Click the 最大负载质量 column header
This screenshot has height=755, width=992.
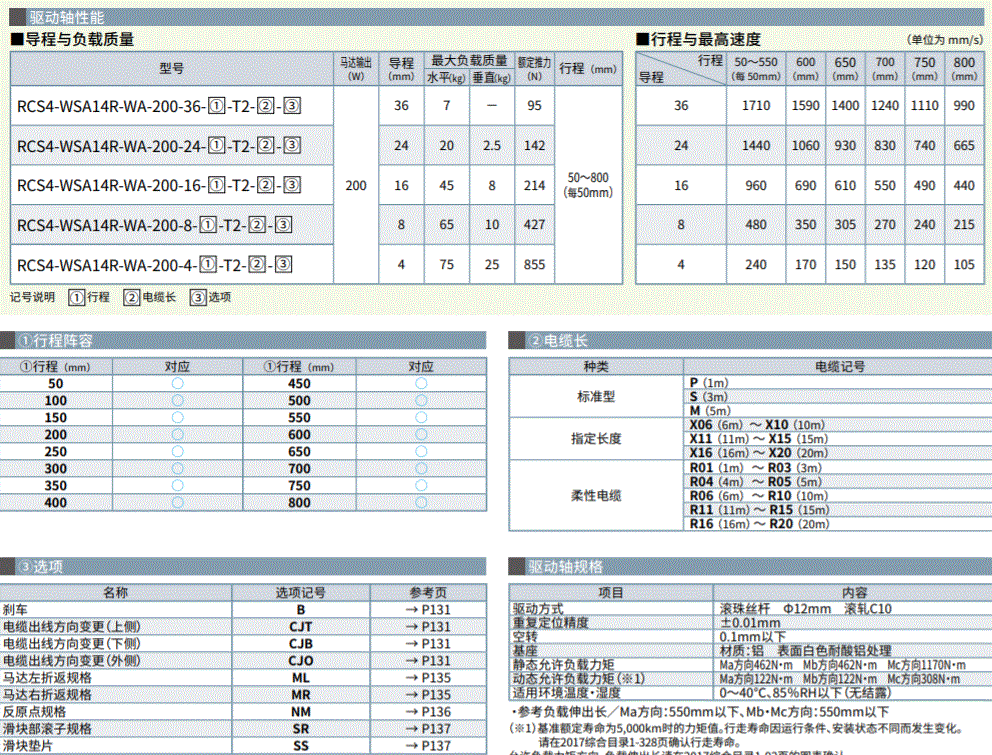[x=469, y=61]
